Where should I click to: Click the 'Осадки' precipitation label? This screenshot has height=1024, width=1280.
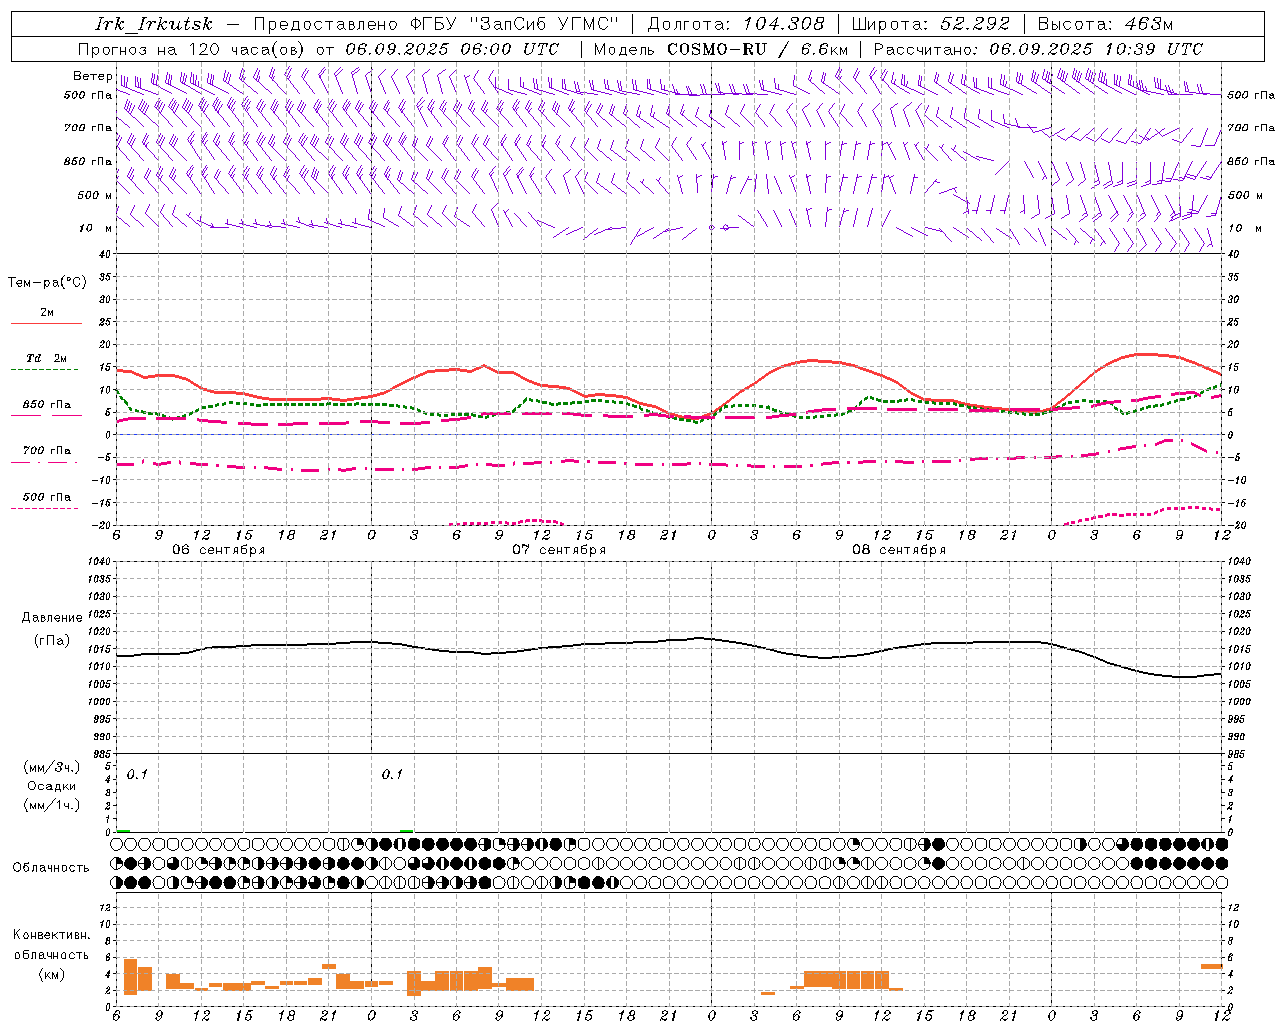[x=51, y=787]
